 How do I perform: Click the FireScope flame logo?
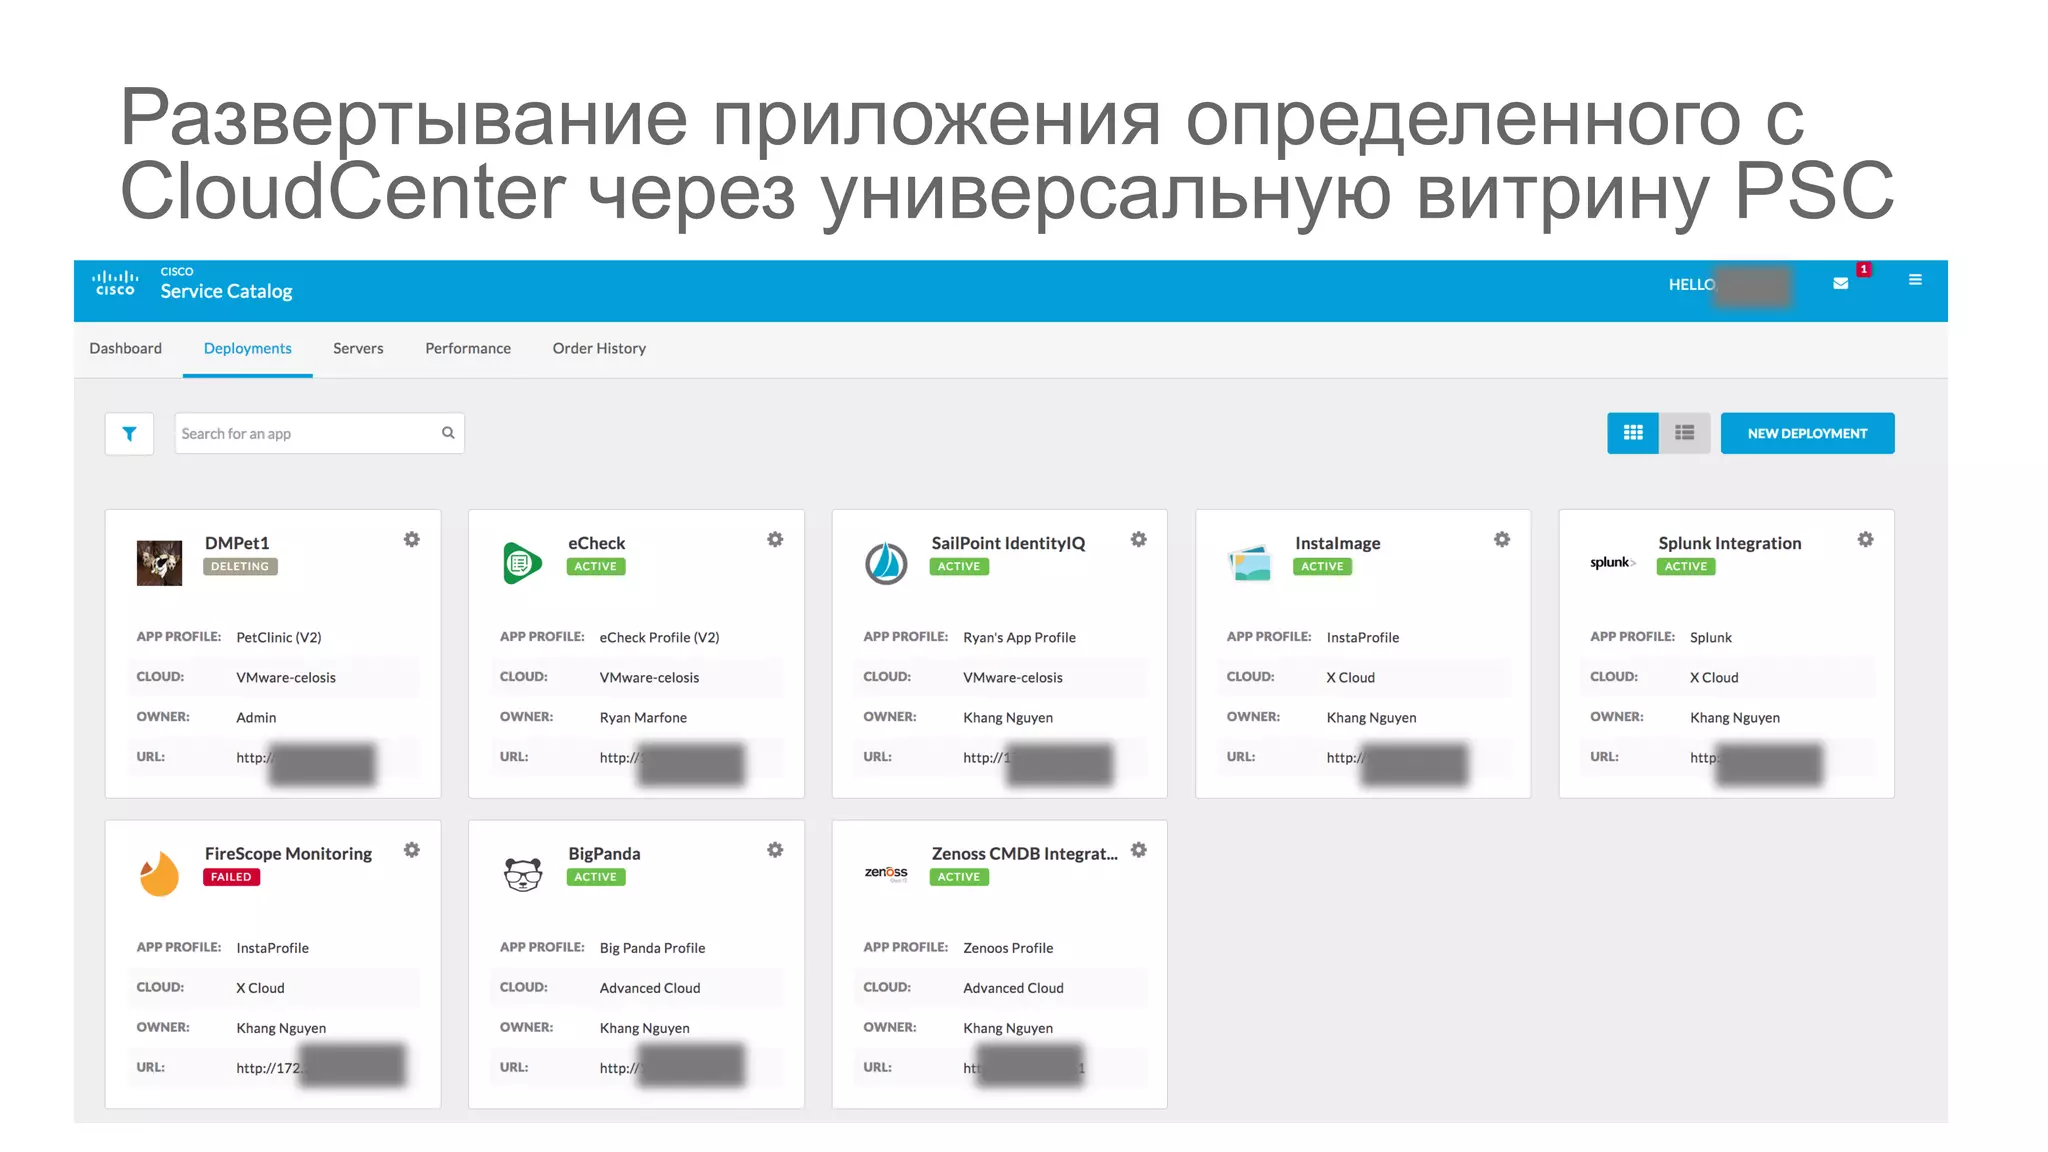[159, 873]
